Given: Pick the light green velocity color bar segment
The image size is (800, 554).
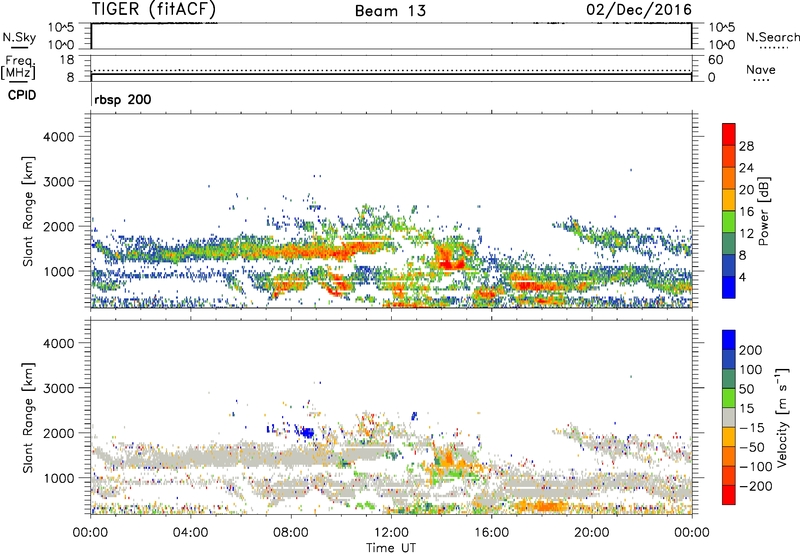Looking at the screenshot, I should (x=729, y=398).
